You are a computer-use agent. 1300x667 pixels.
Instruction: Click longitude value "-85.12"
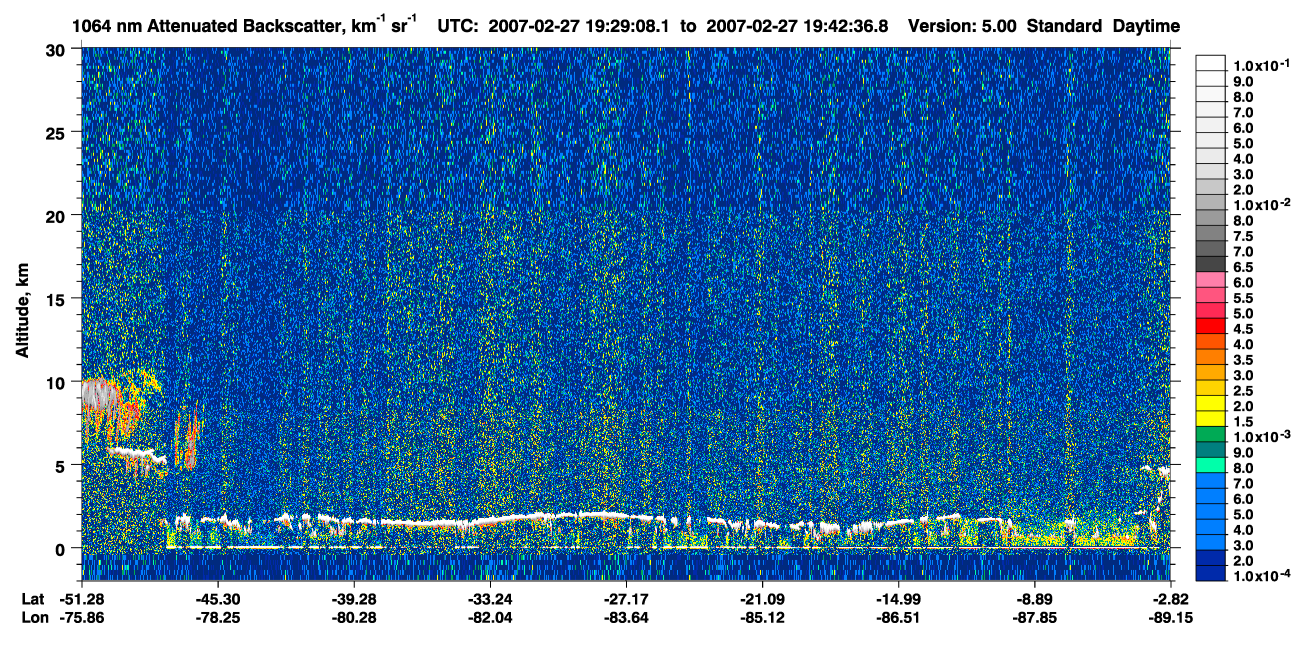[x=761, y=617]
